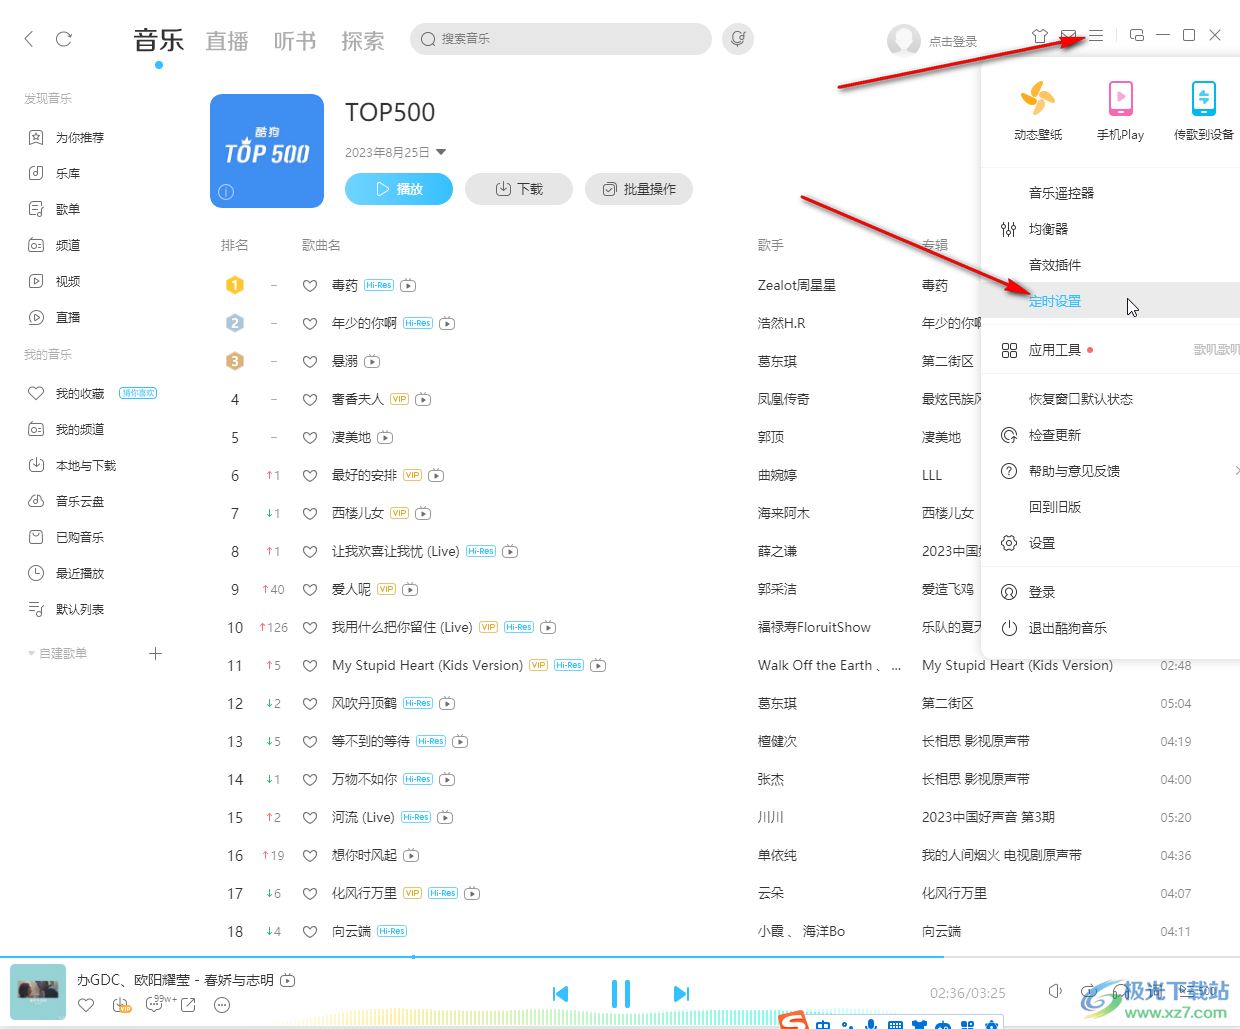Open 最近播放 in the sidebar
Screen dimensions: 1240x1029
(80, 574)
